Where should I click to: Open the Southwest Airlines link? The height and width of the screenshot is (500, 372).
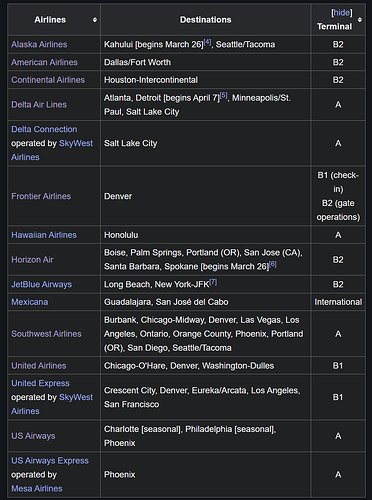click(46, 334)
